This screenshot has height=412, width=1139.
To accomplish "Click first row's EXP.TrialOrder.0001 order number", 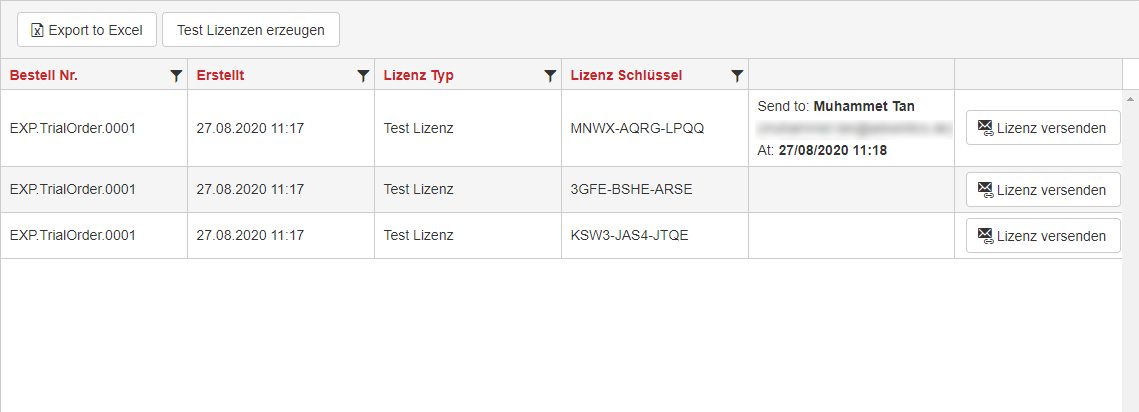I will tap(73, 129).
